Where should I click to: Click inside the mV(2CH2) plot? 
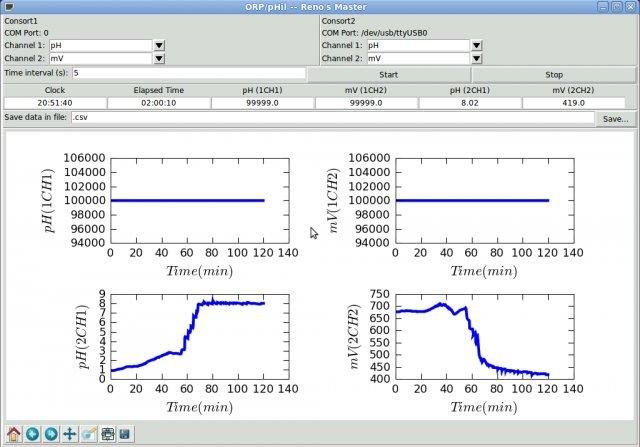[x=485, y=336]
